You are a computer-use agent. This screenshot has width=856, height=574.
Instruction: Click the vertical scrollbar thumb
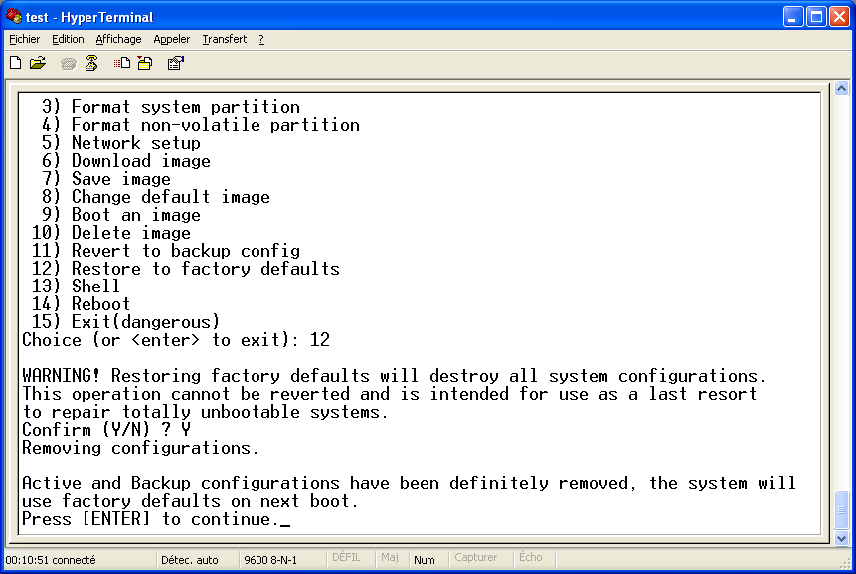(841, 510)
